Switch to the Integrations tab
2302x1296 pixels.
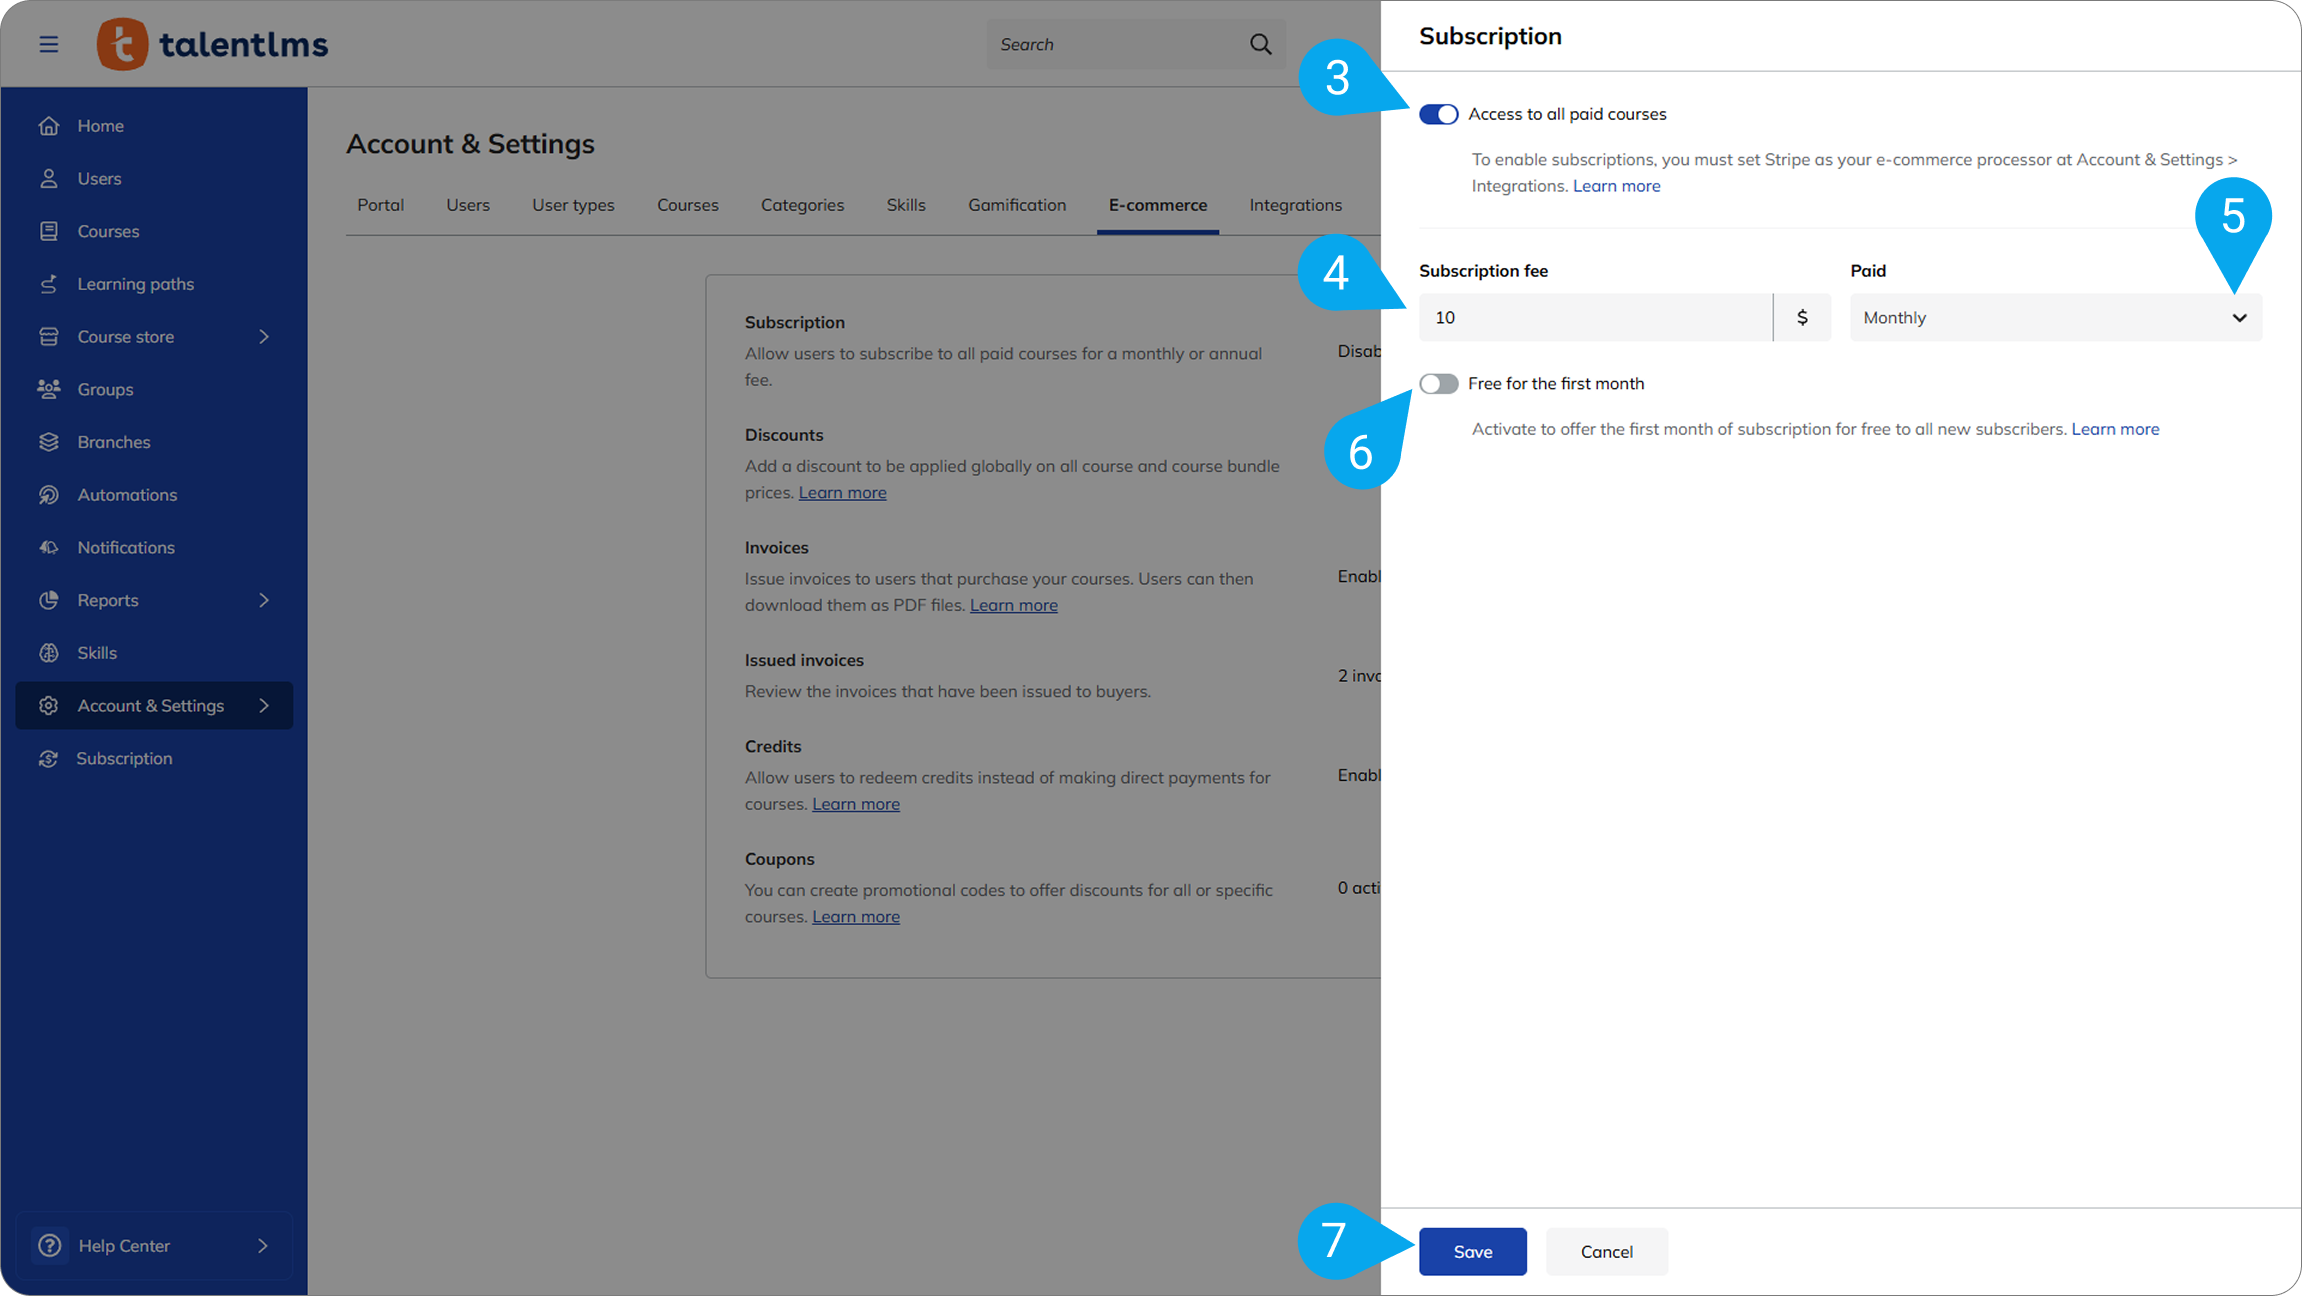[x=1295, y=205]
